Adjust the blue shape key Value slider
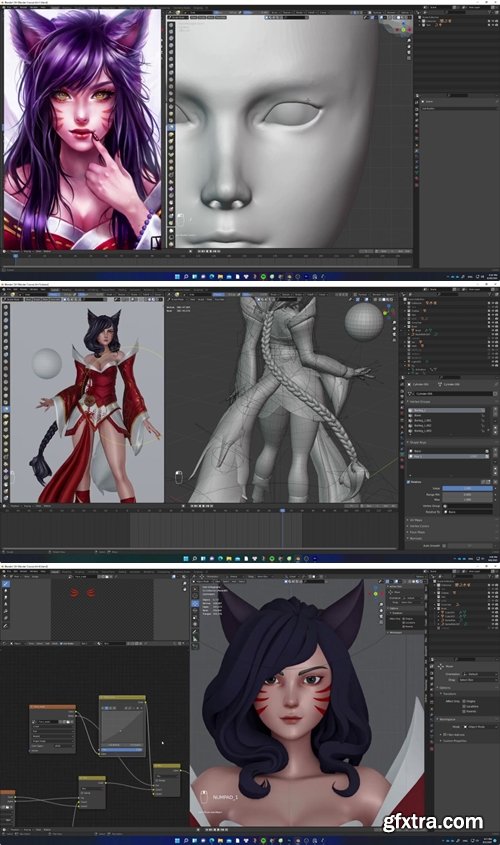500x845 pixels. click(468, 488)
